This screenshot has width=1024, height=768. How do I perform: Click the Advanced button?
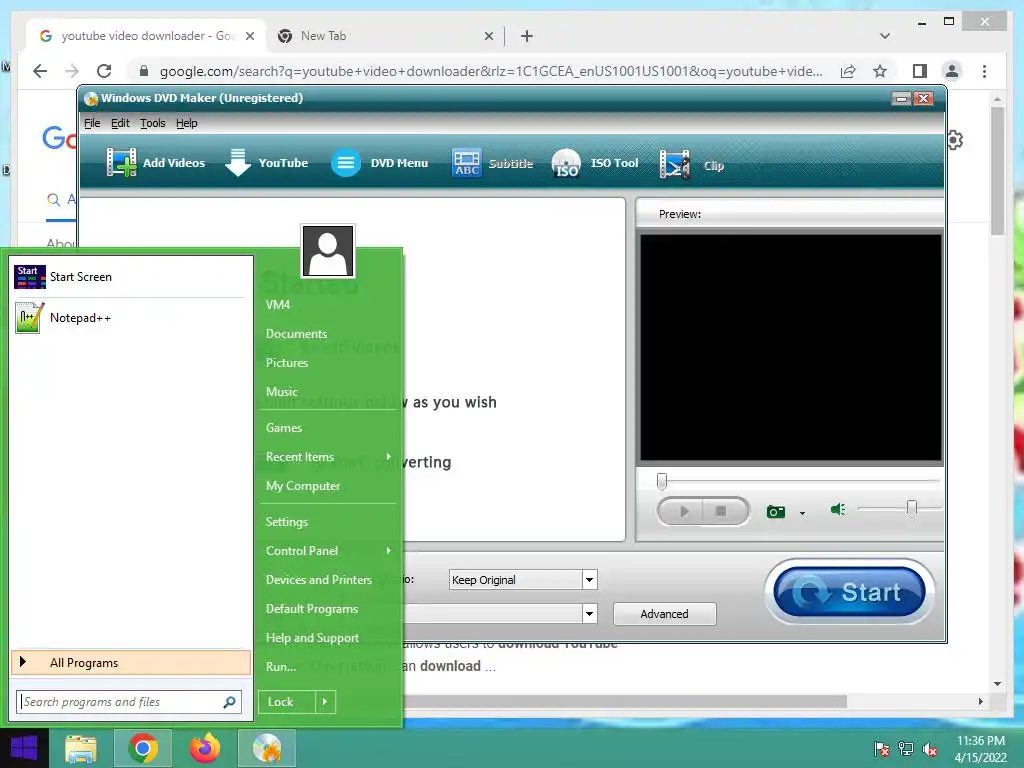tap(664, 614)
